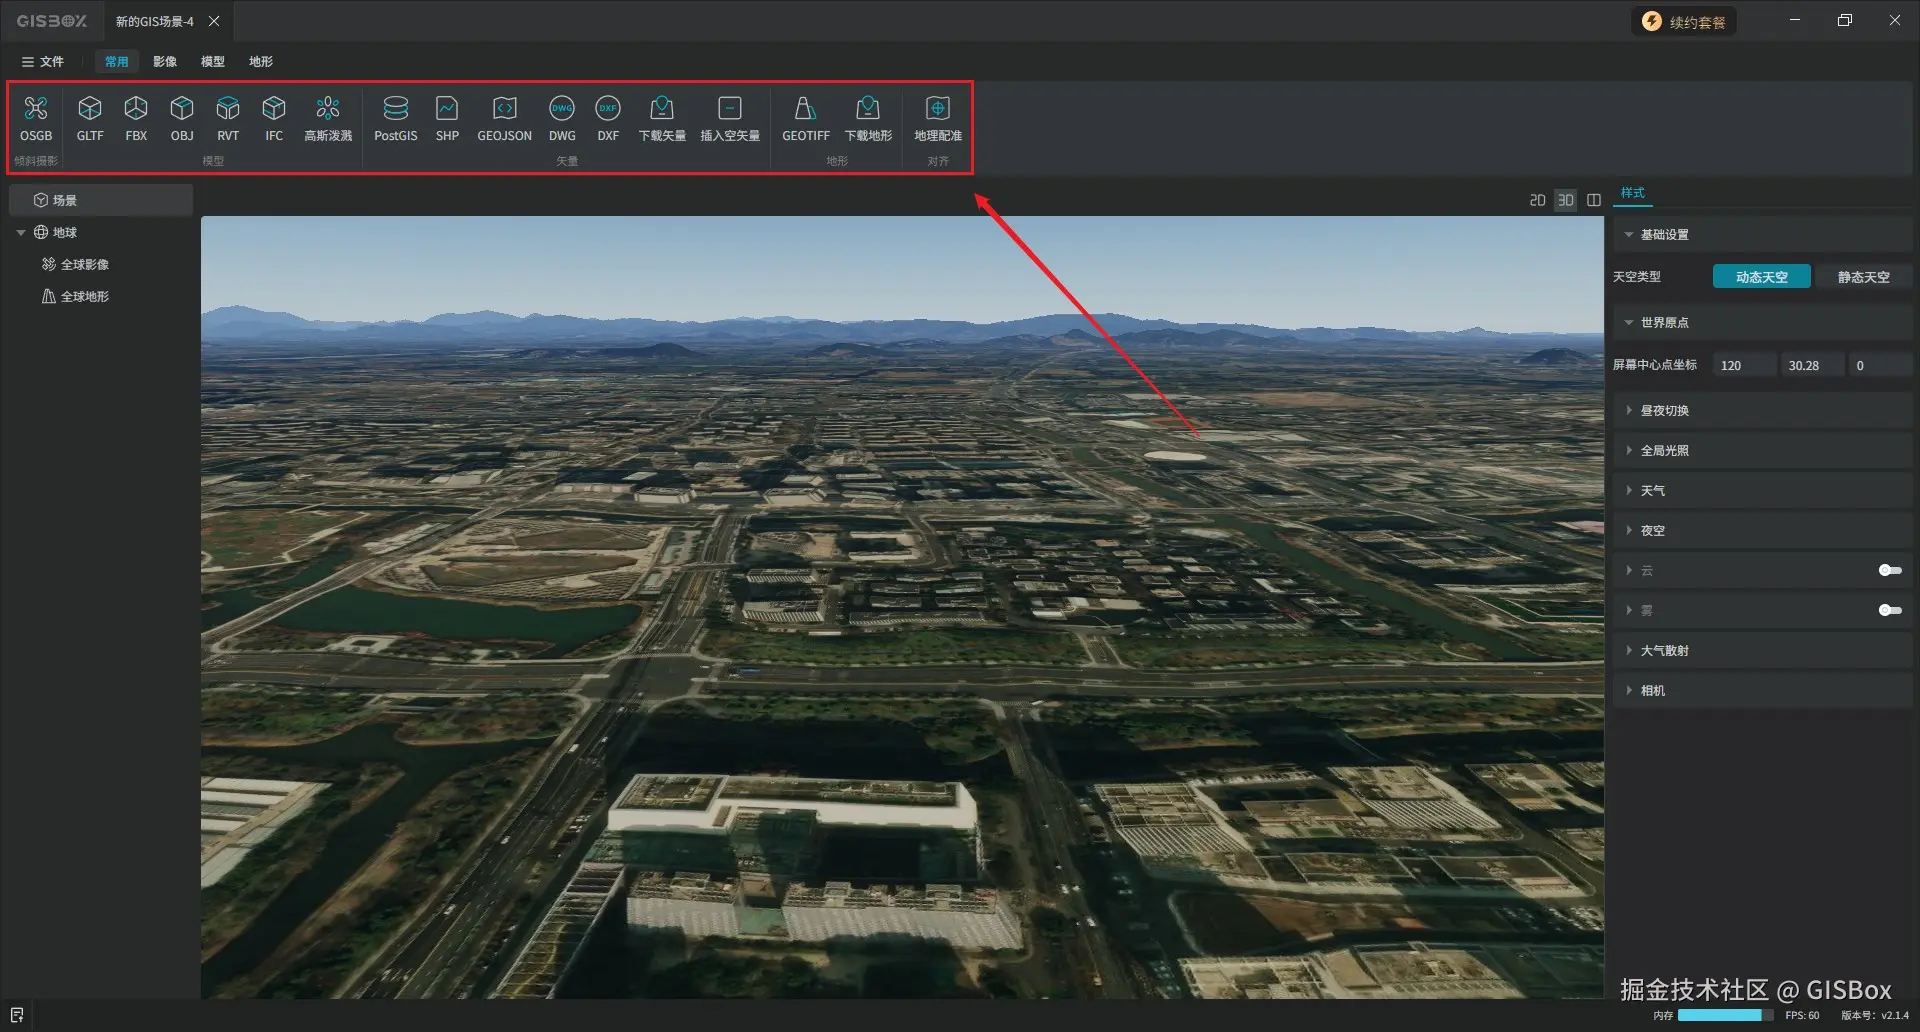This screenshot has height=1032, width=1920.
Task: Close the 新的GIS场景-4 tab
Action: point(214,21)
